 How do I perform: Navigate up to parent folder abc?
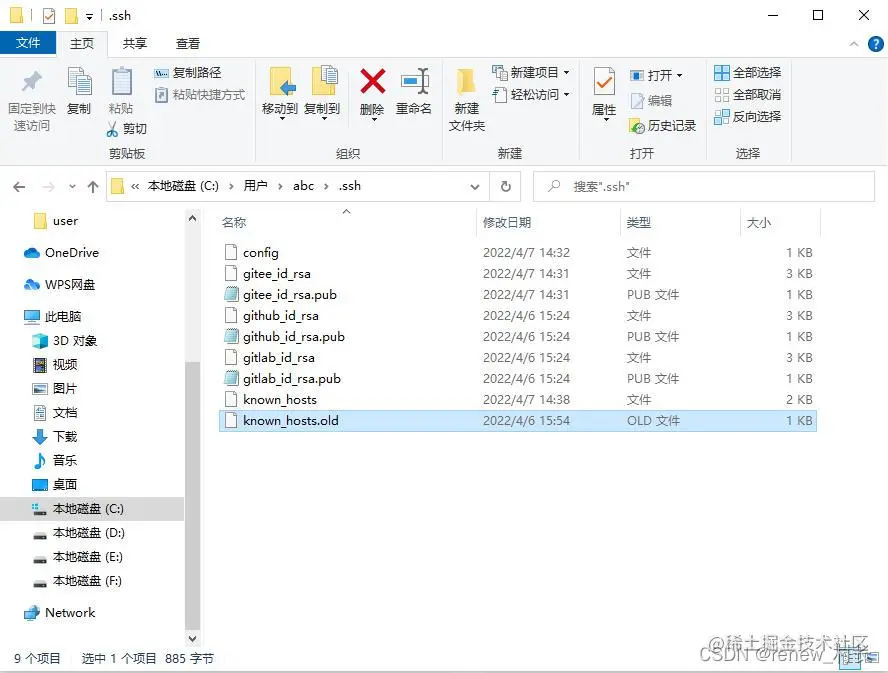coord(91,186)
